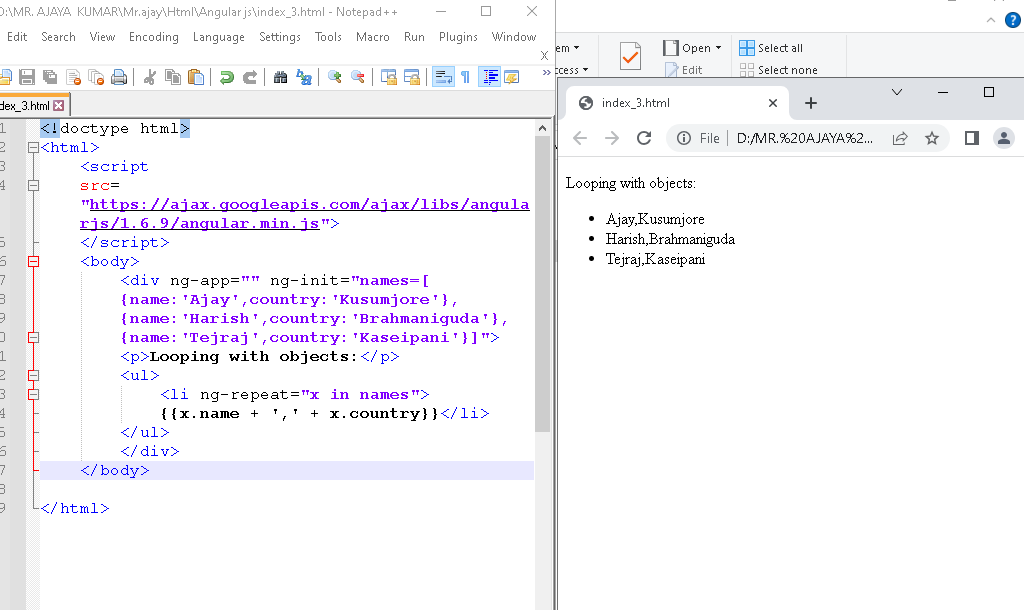Toggle Word Wrap in the toolbar
1024x610 pixels.
[x=442, y=77]
